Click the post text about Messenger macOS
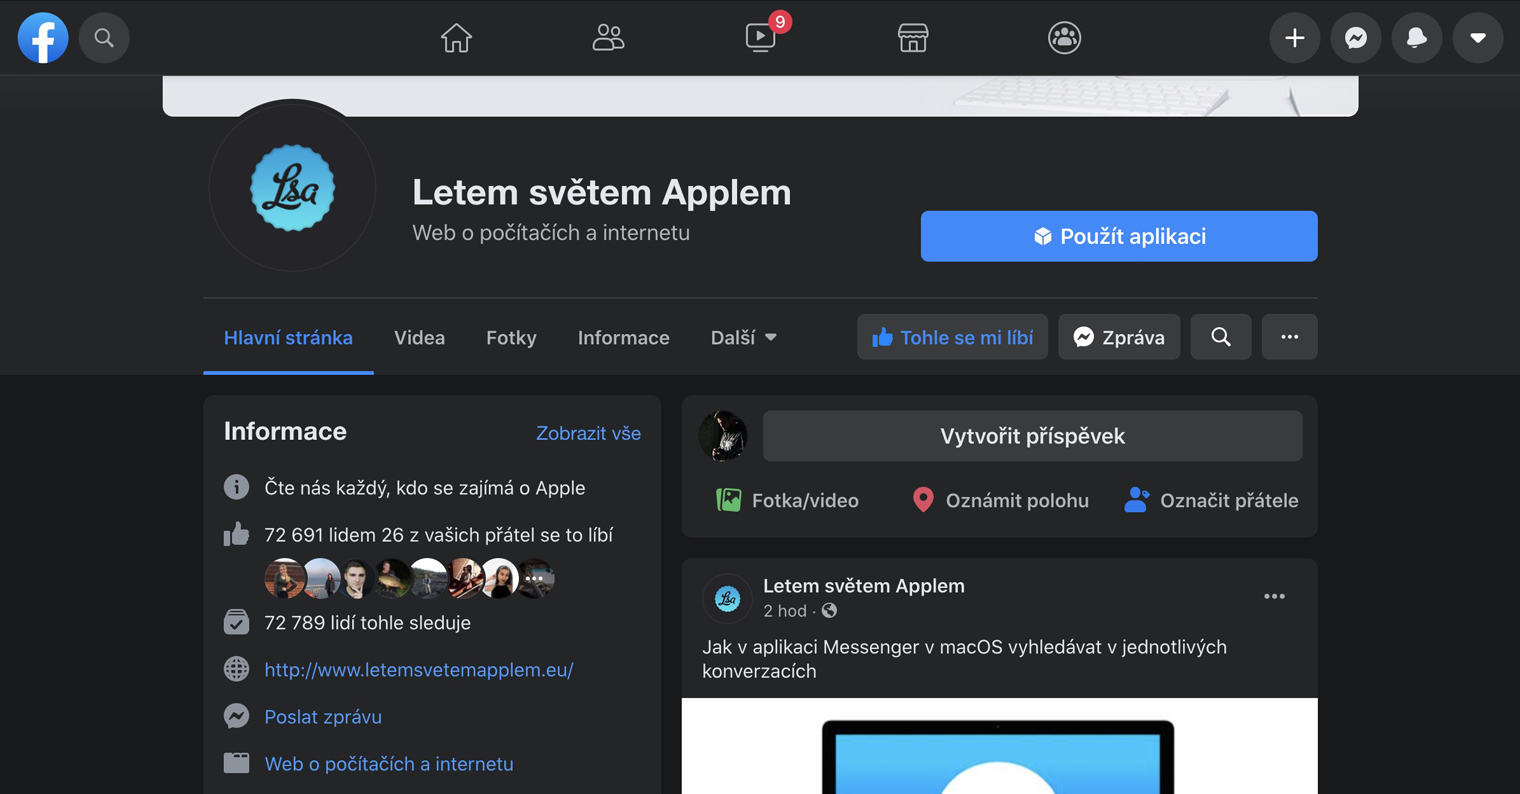Image resolution: width=1520 pixels, height=794 pixels. [x=965, y=659]
